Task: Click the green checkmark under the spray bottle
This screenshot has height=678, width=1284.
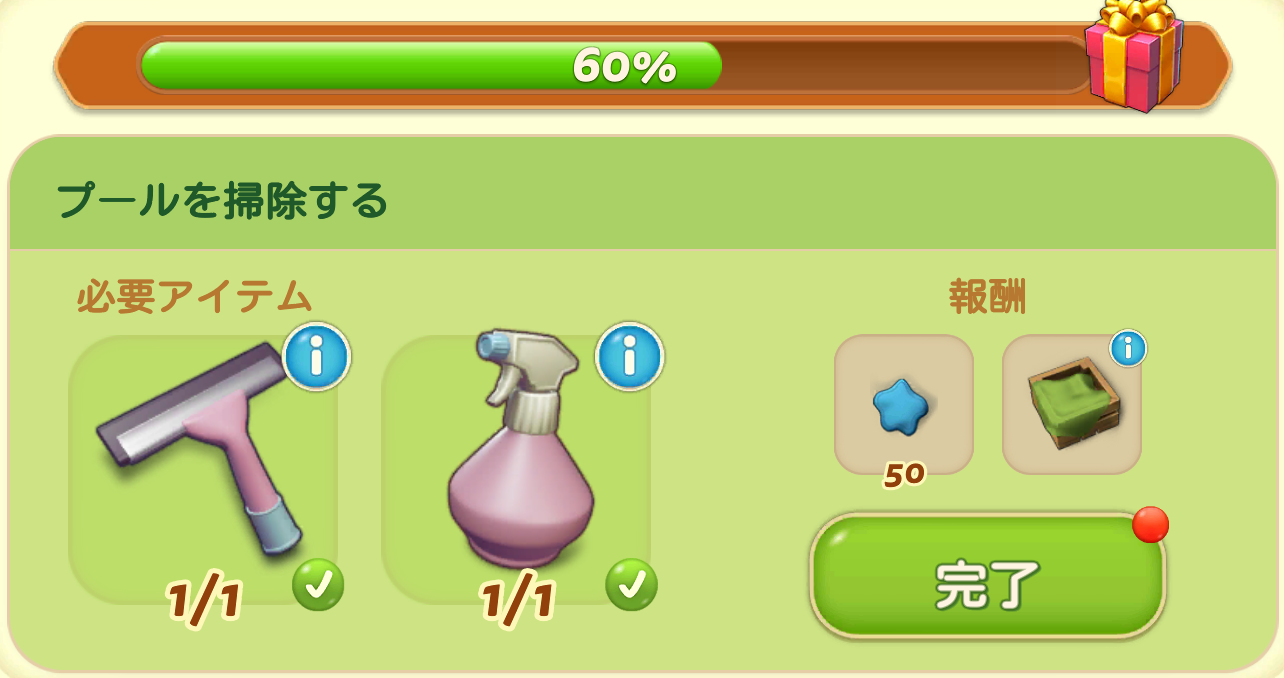Action: (x=632, y=585)
